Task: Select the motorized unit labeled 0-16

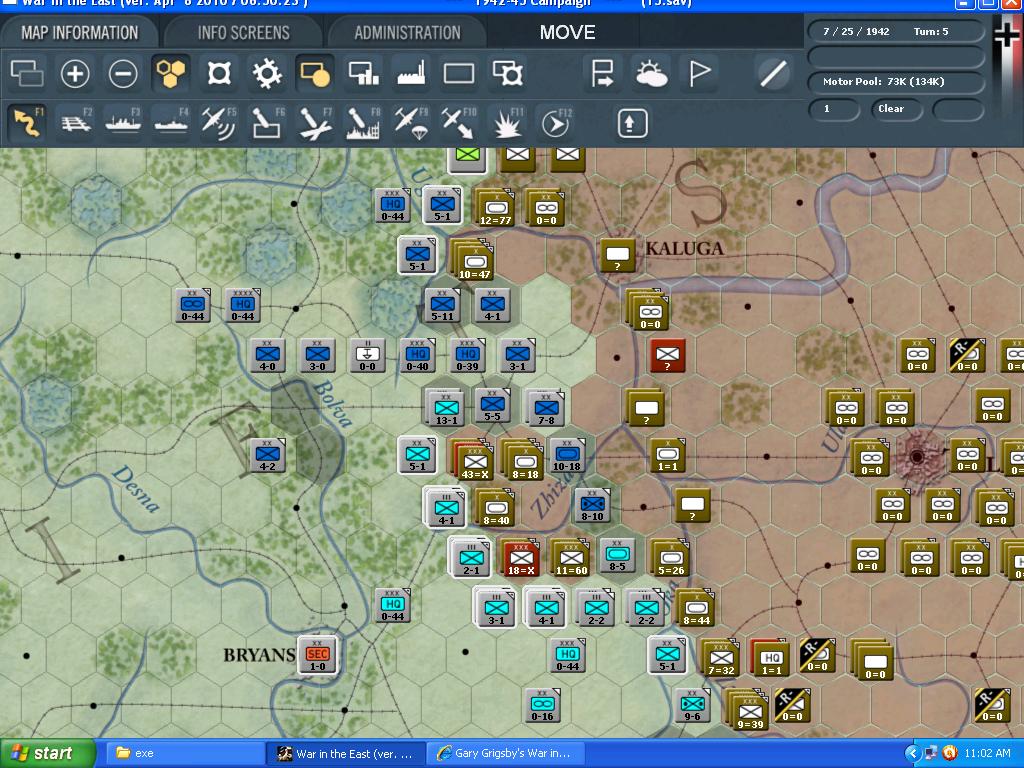Action: [542, 706]
